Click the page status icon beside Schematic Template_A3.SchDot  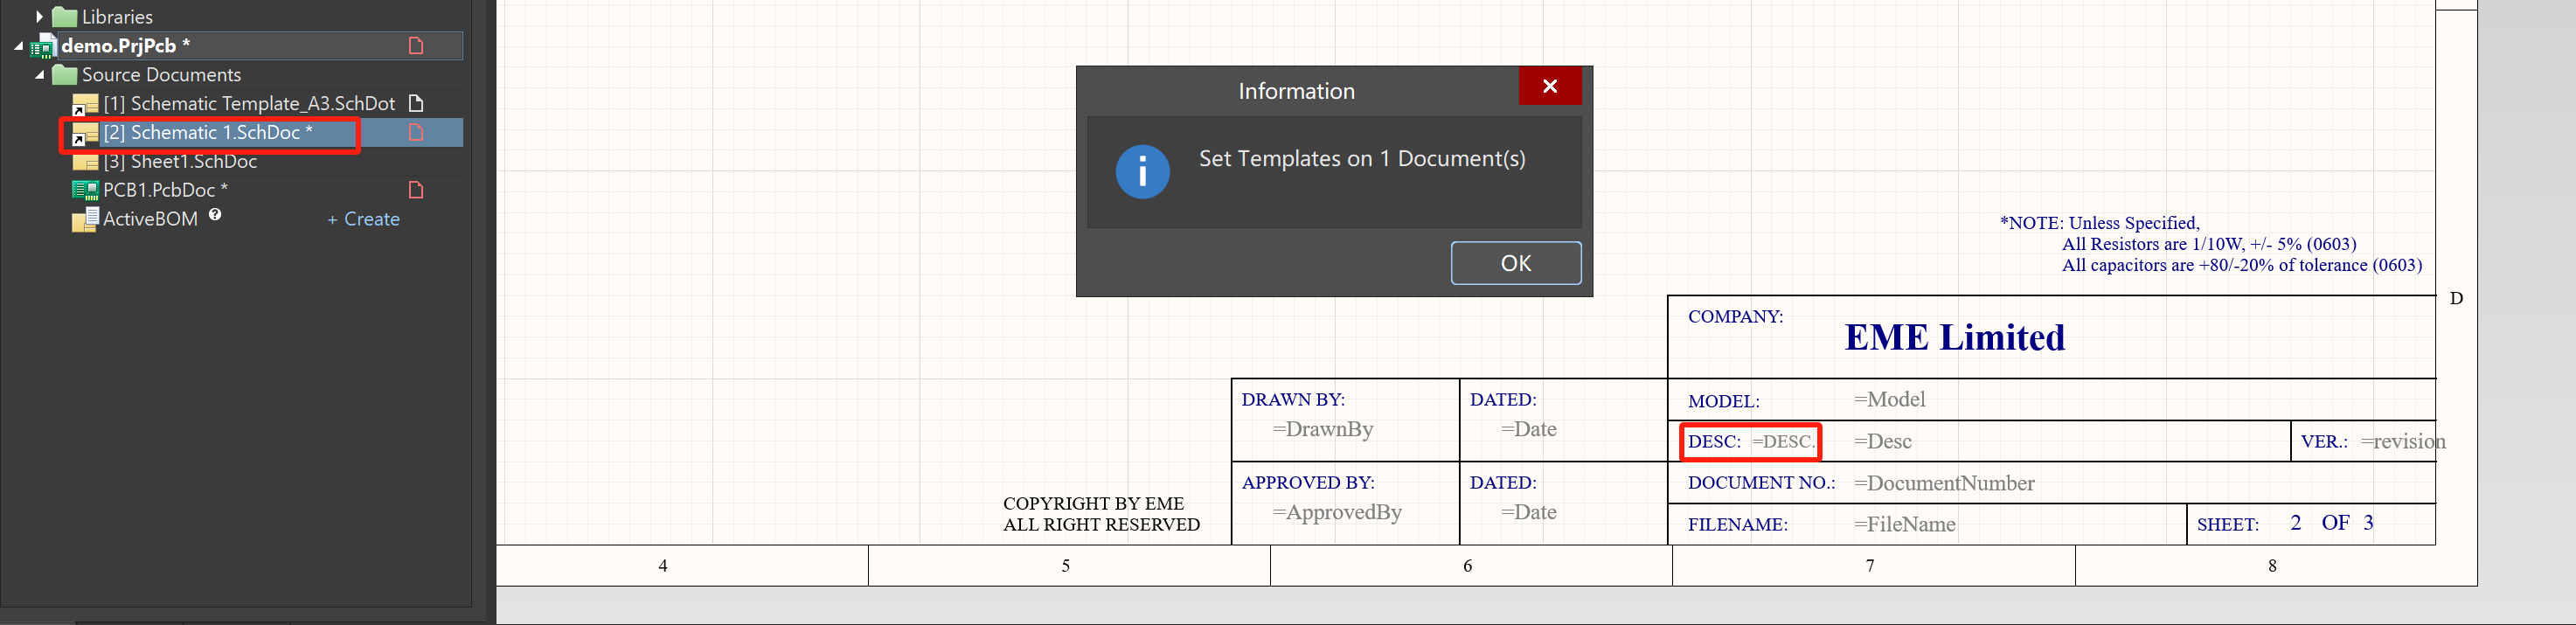(416, 104)
